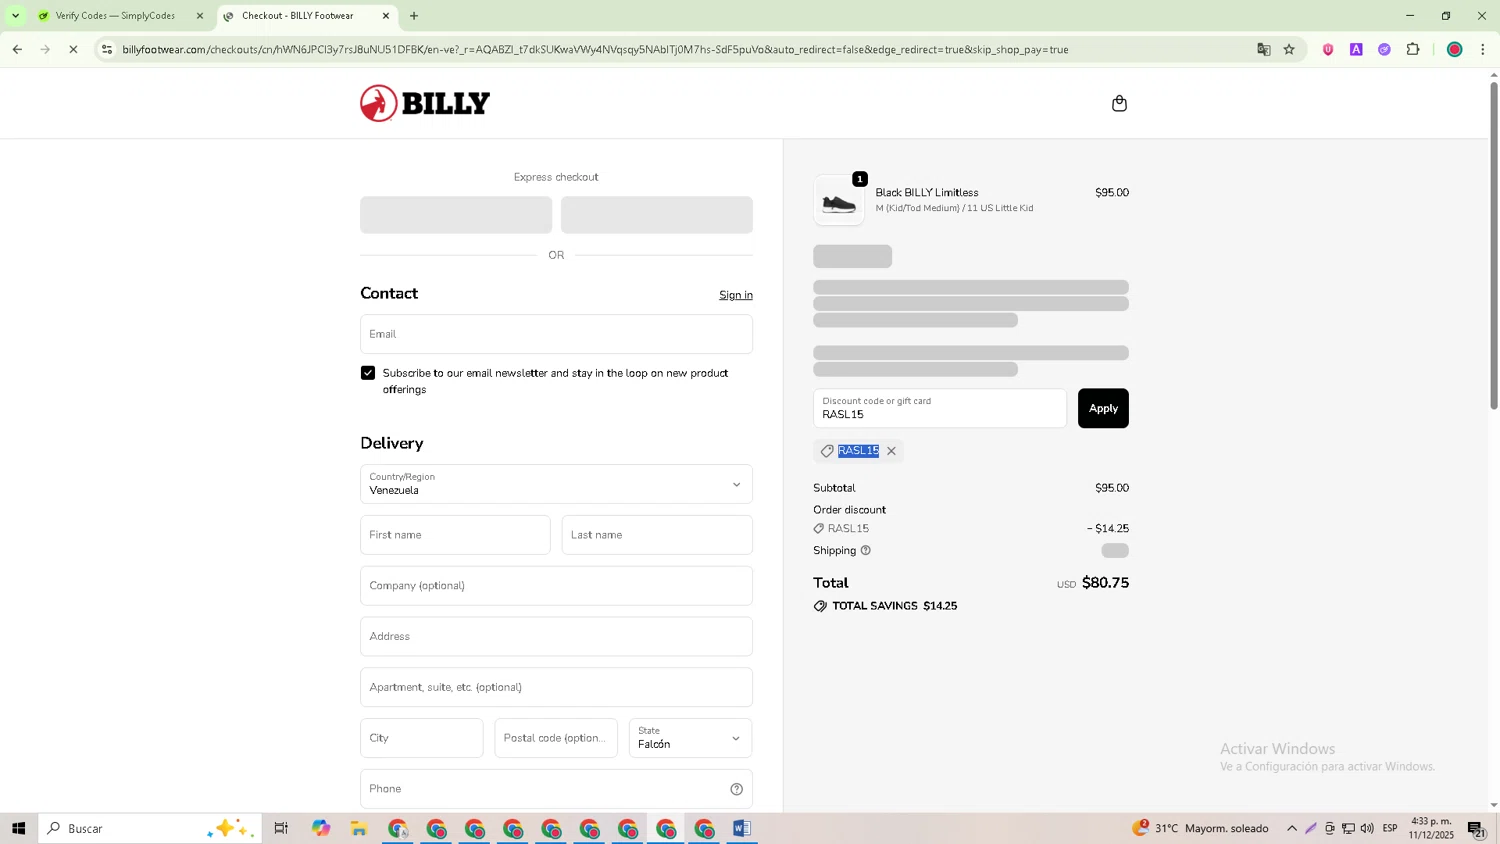The width and height of the screenshot is (1500, 844).
Task: Open the Black BILLY Limitless product thumbnail
Action: pyautogui.click(x=839, y=200)
